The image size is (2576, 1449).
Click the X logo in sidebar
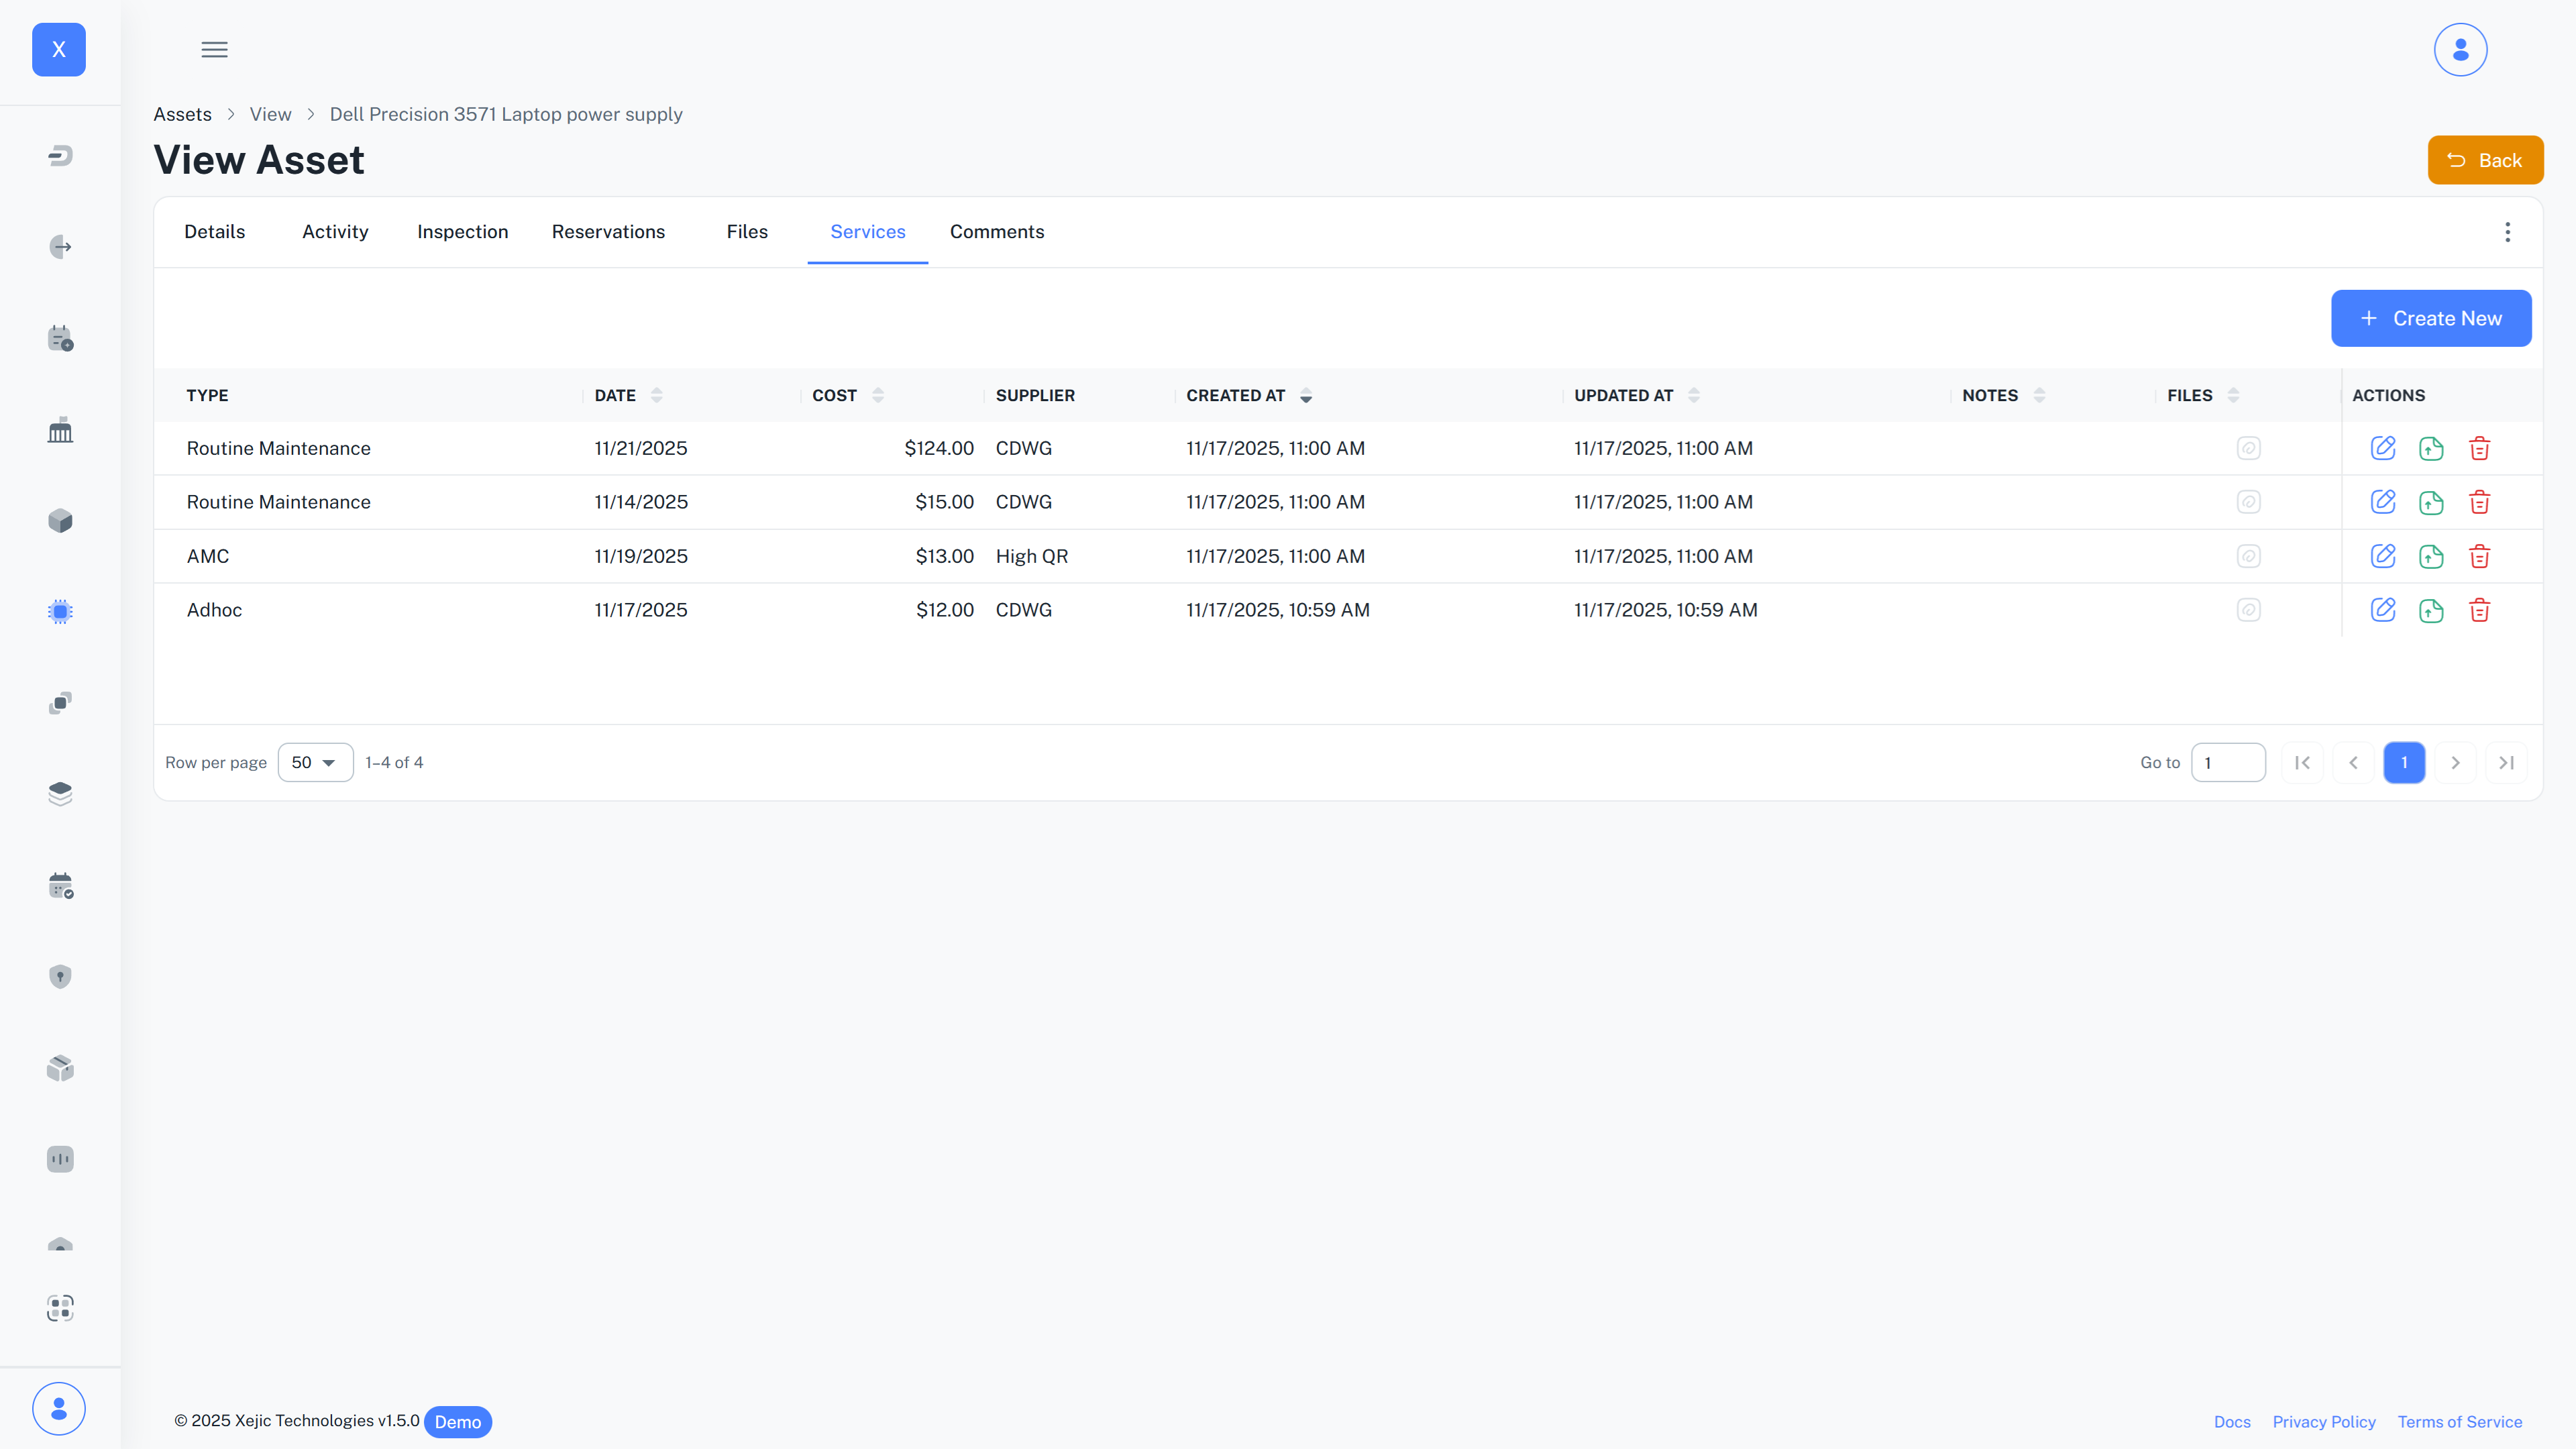tap(59, 49)
